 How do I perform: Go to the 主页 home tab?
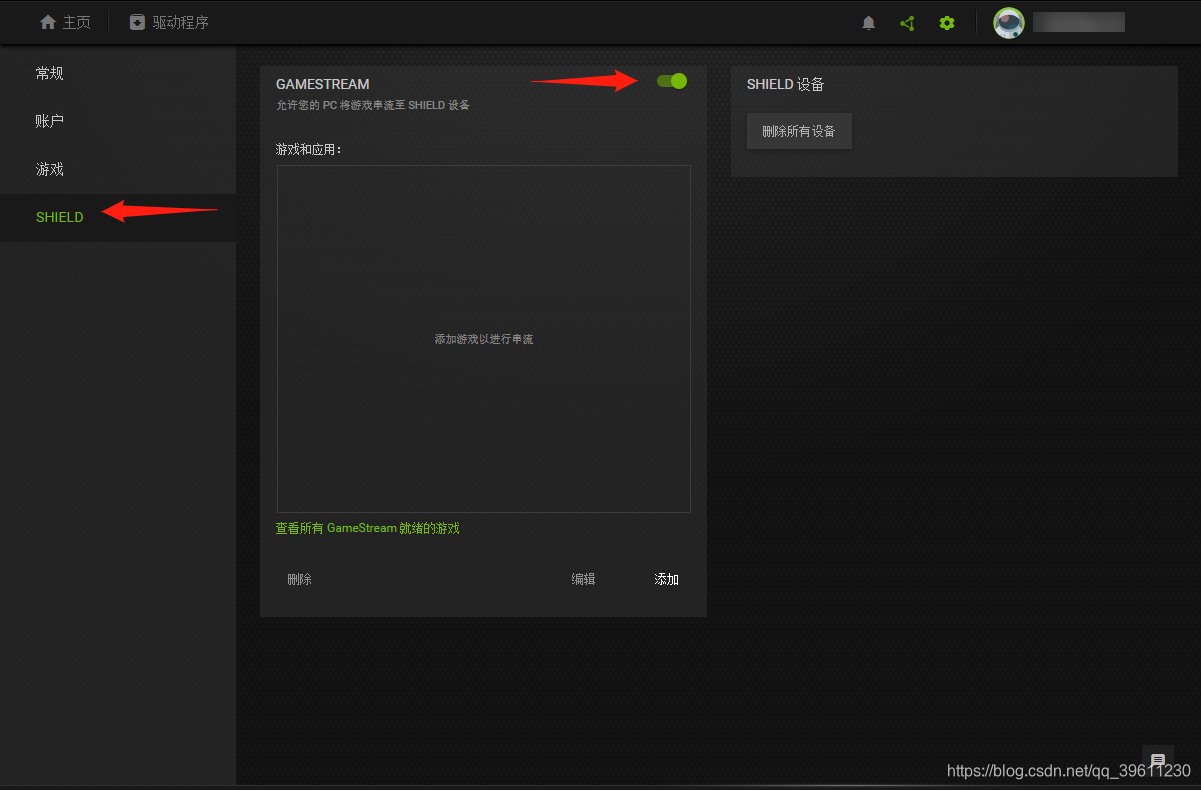tap(65, 22)
